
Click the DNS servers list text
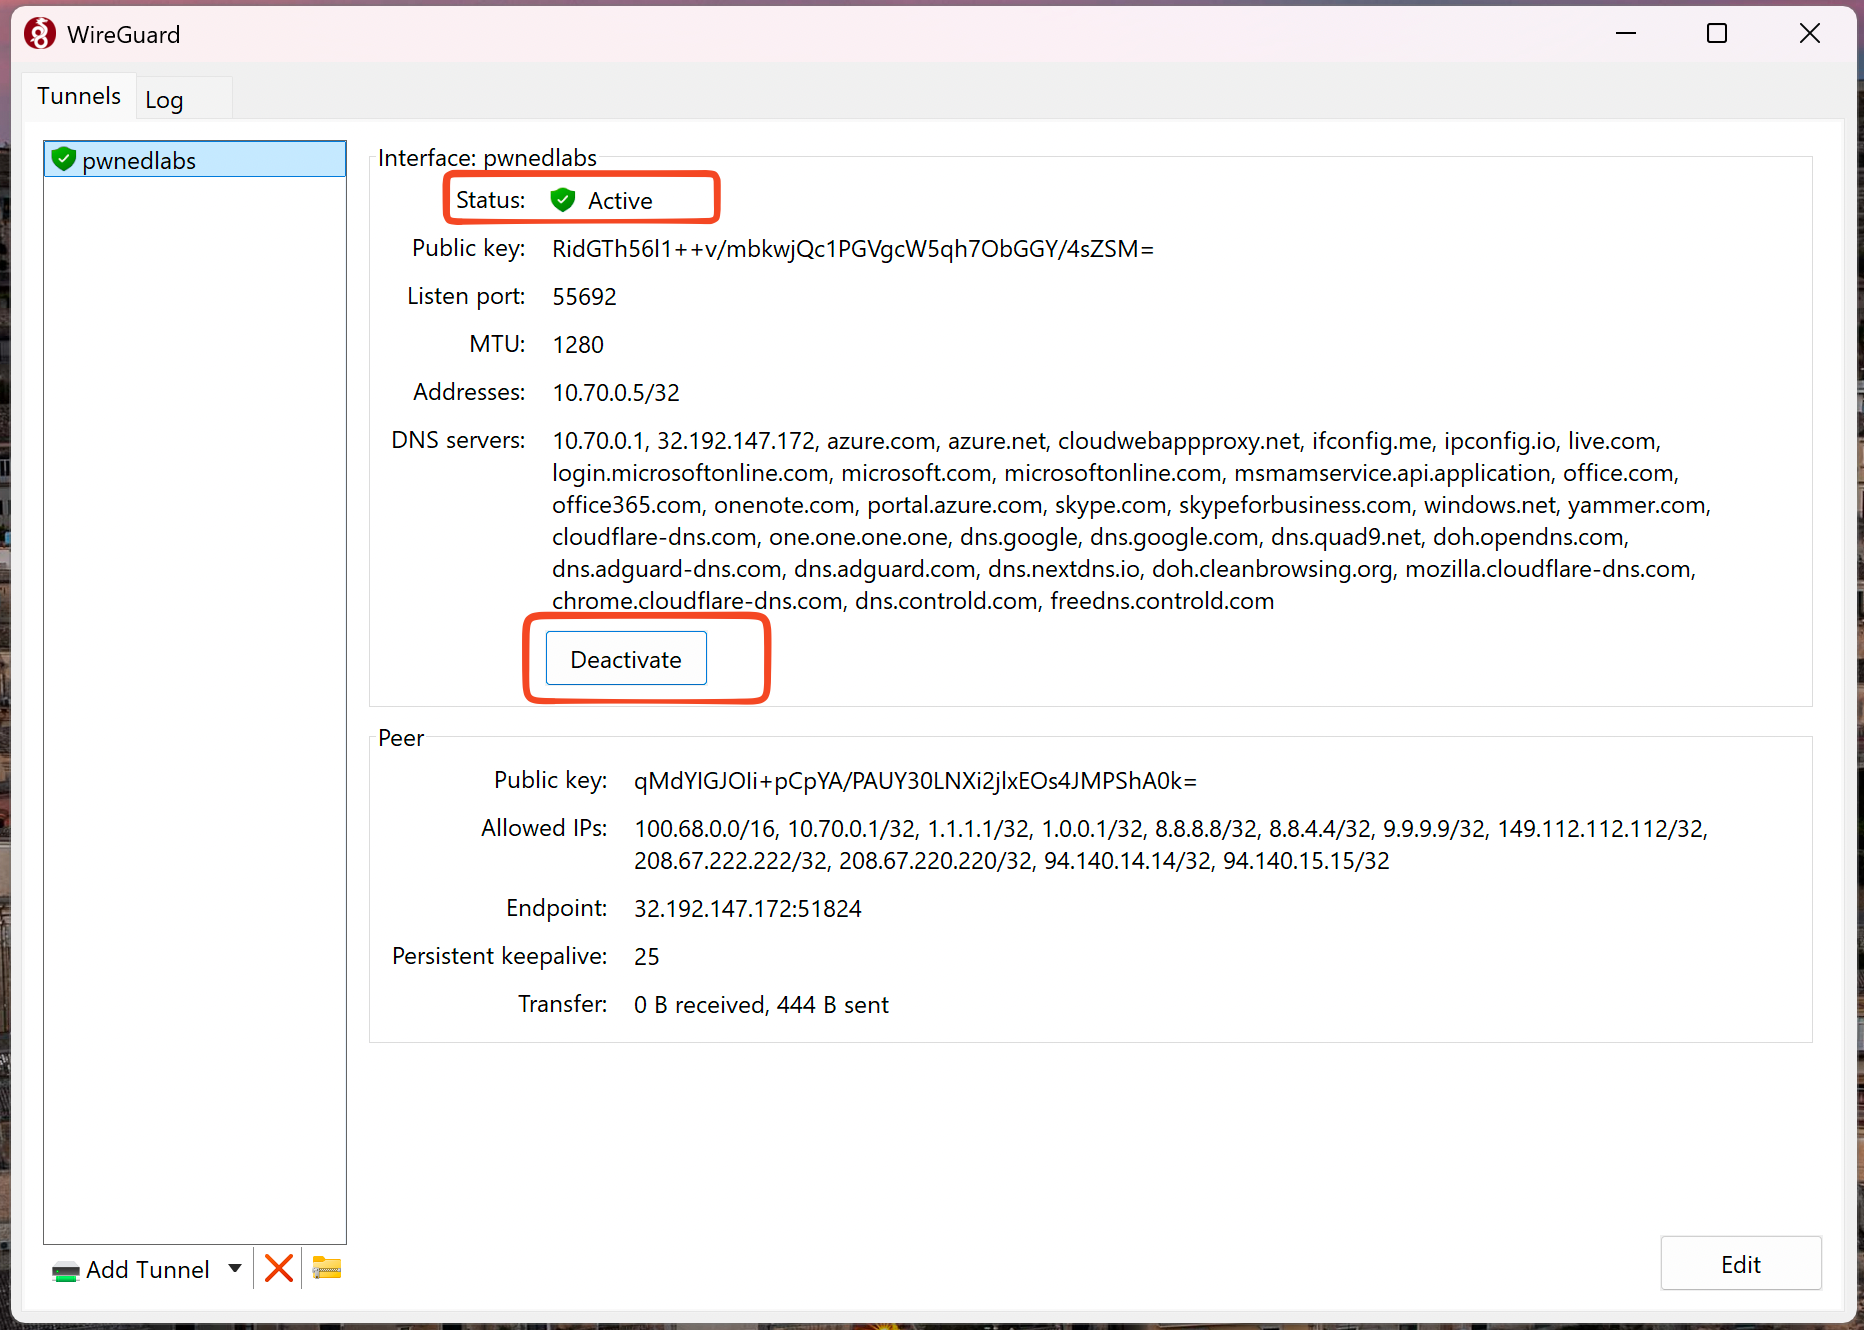coord(1131,521)
